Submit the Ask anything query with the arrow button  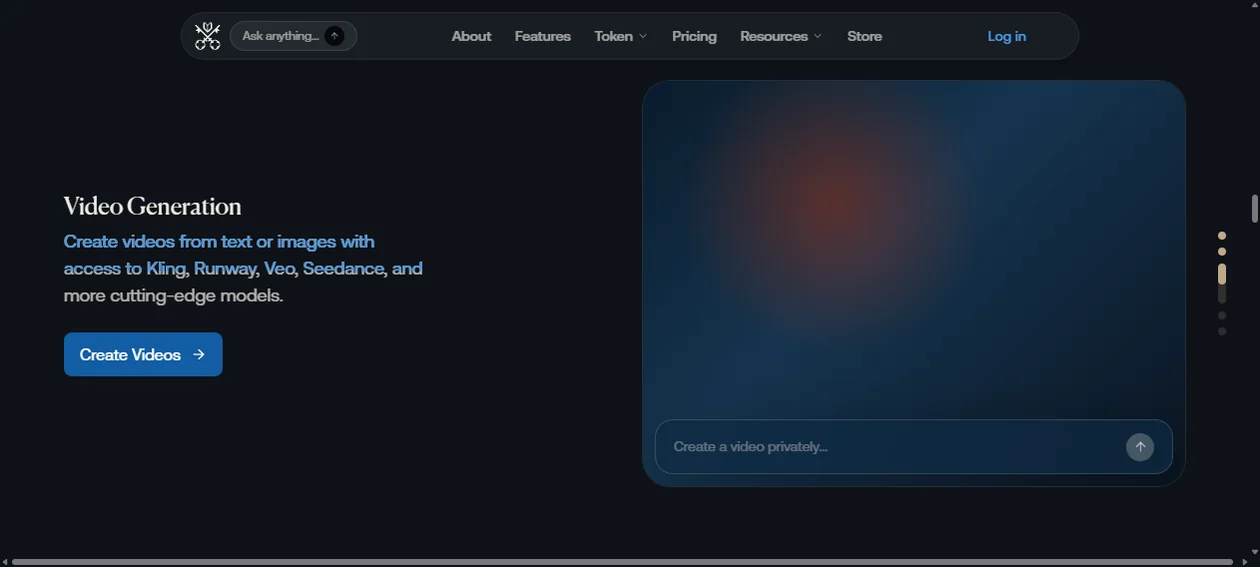coord(335,36)
